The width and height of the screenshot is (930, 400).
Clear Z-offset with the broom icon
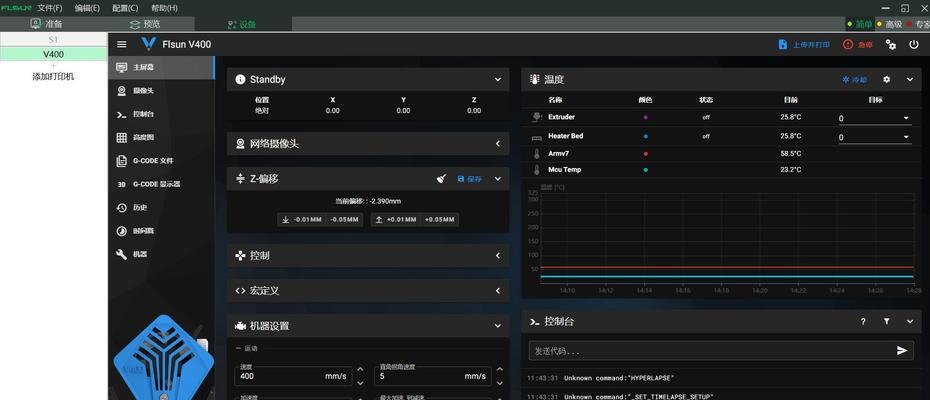441,179
